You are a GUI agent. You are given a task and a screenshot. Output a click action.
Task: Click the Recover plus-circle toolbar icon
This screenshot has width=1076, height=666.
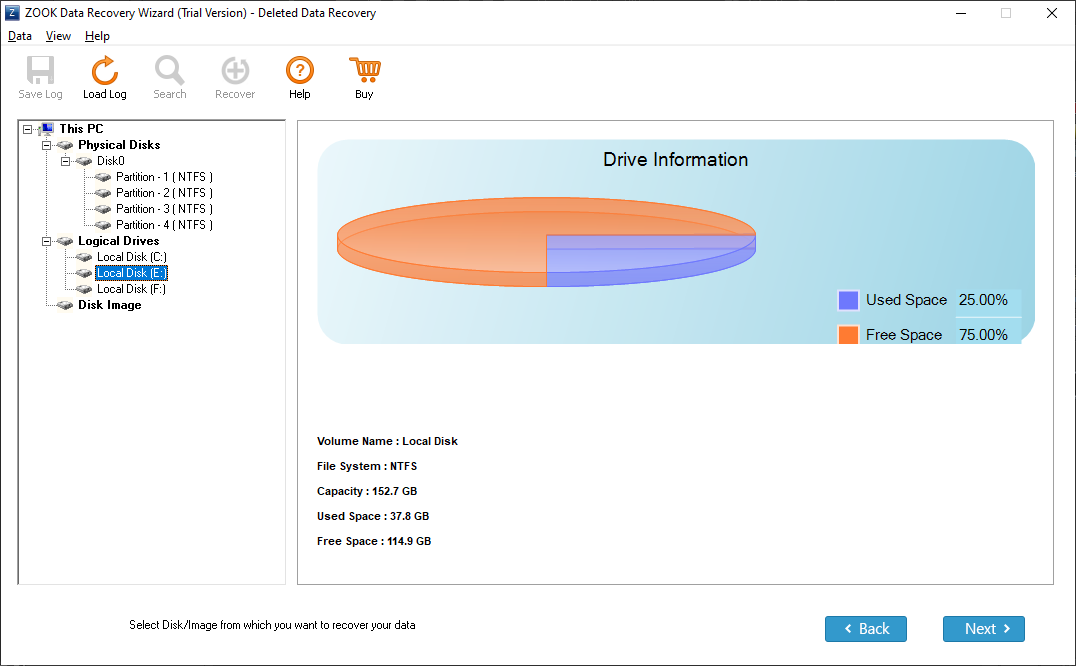[x=235, y=70]
